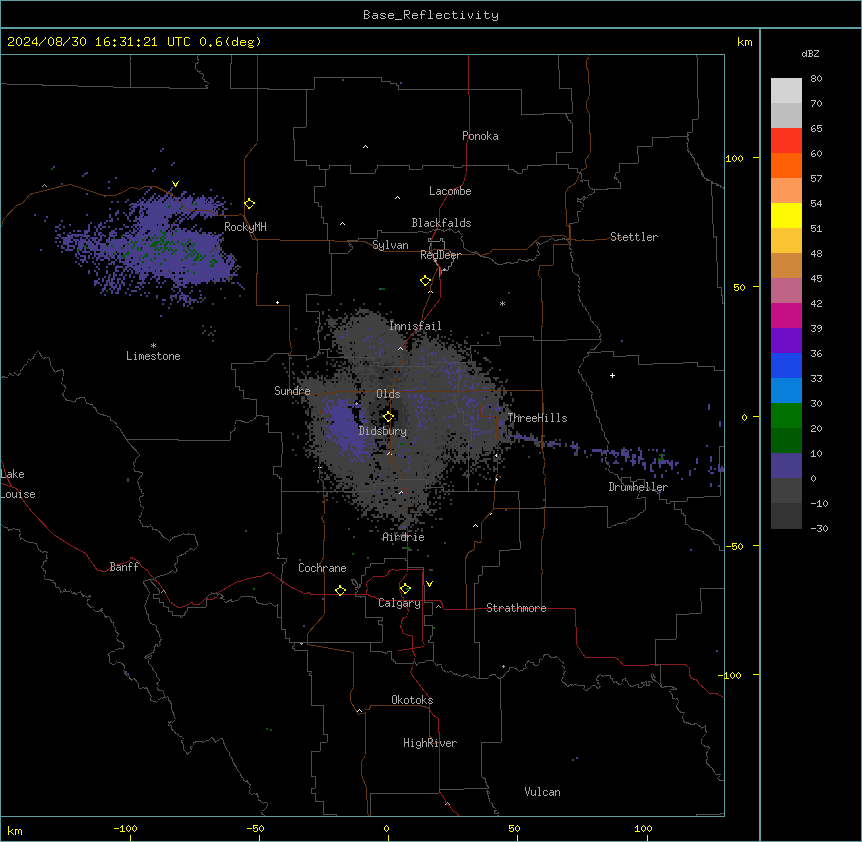This screenshot has width=862, height=842.
Task: Click the Ponoka city label
Action: click(480, 136)
